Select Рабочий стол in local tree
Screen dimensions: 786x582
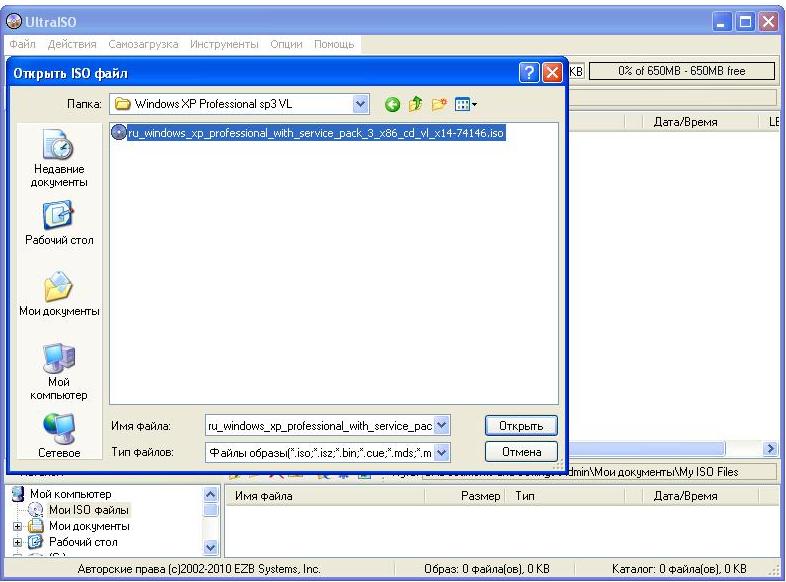tap(83, 542)
